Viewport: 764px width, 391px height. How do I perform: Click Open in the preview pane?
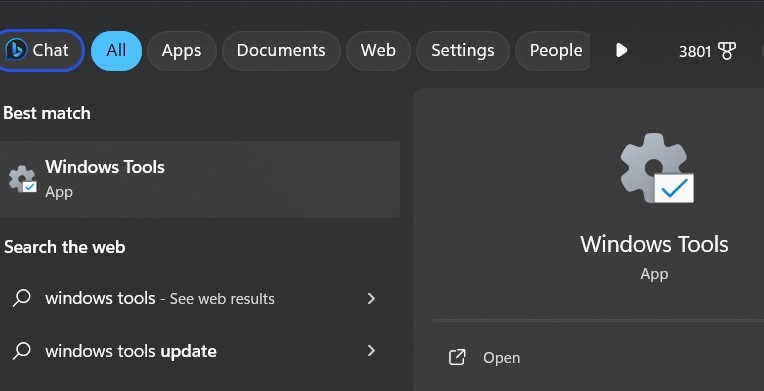(501, 358)
